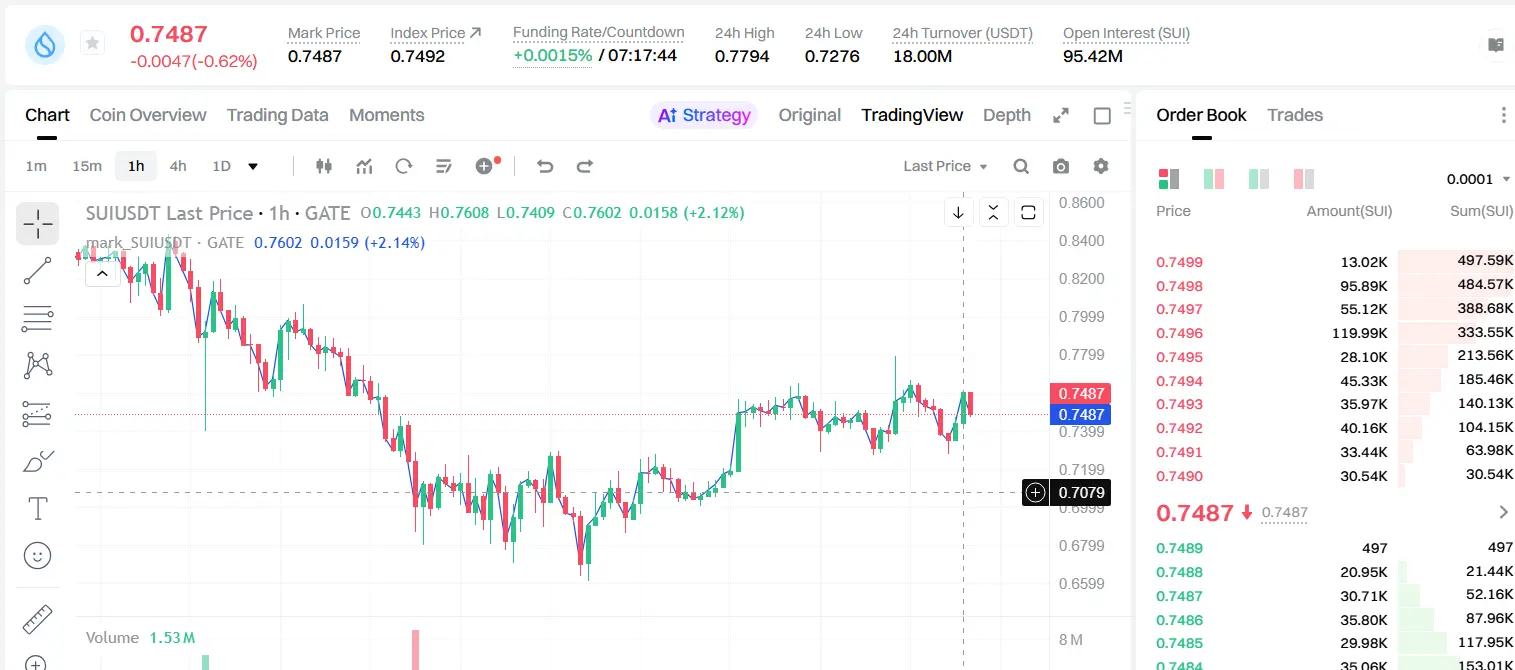The height and width of the screenshot is (670, 1515).
Task: Click the 0.7496 ask price row
Action: point(1334,333)
